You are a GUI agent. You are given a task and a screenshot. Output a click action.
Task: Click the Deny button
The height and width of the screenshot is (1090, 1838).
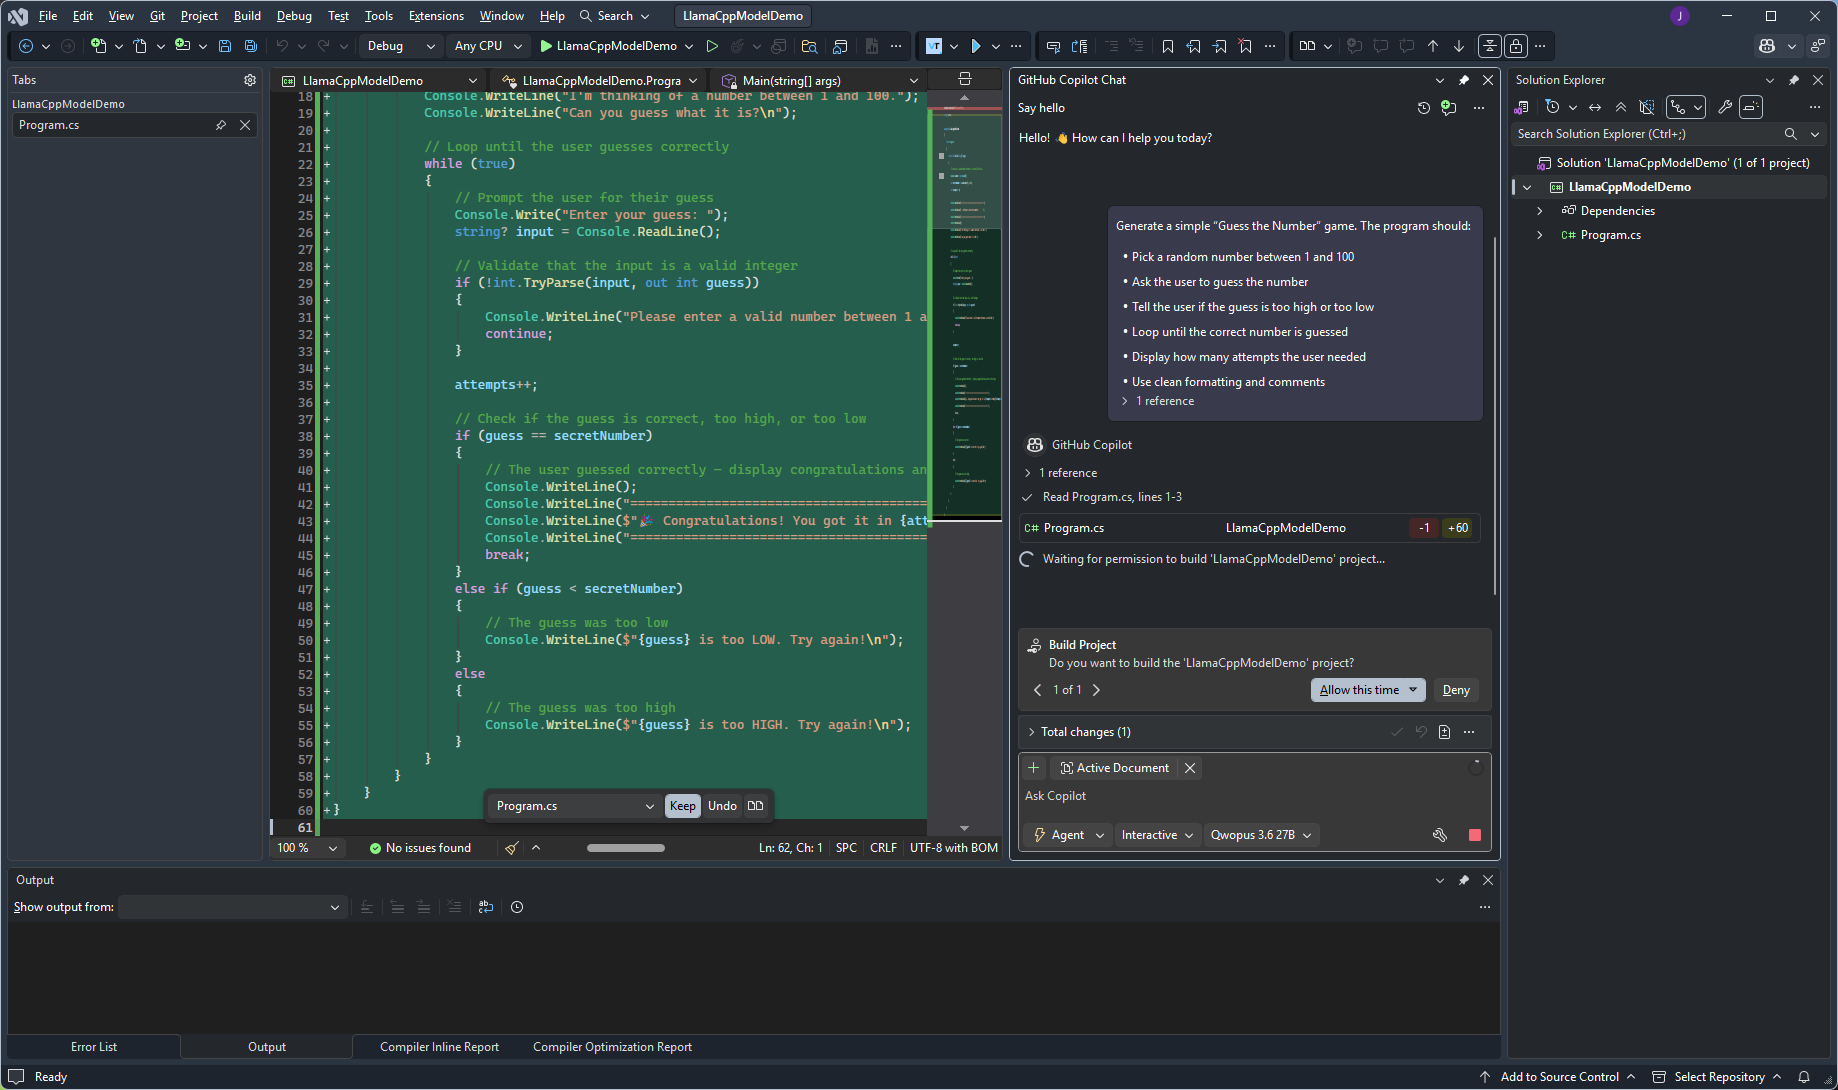tap(1456, 690)
